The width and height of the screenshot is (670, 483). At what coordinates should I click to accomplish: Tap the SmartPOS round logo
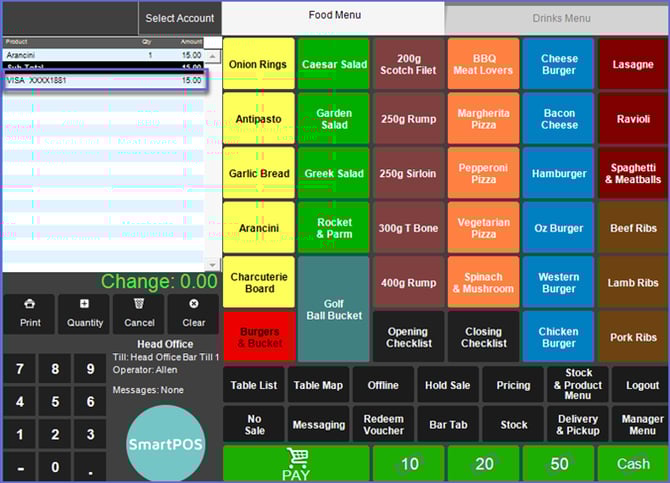(166, 442)
